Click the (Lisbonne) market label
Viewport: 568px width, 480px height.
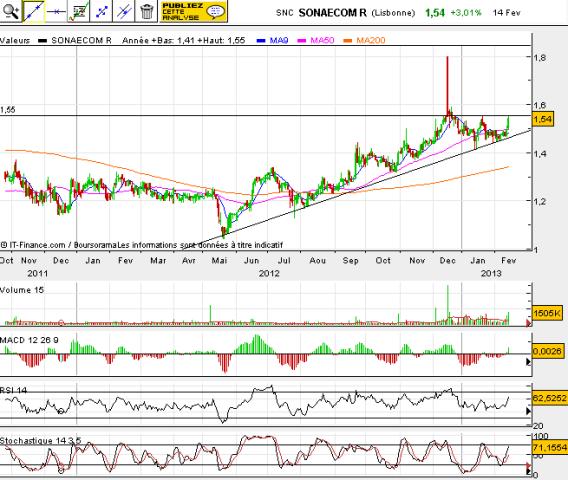(x=393, y=13)
